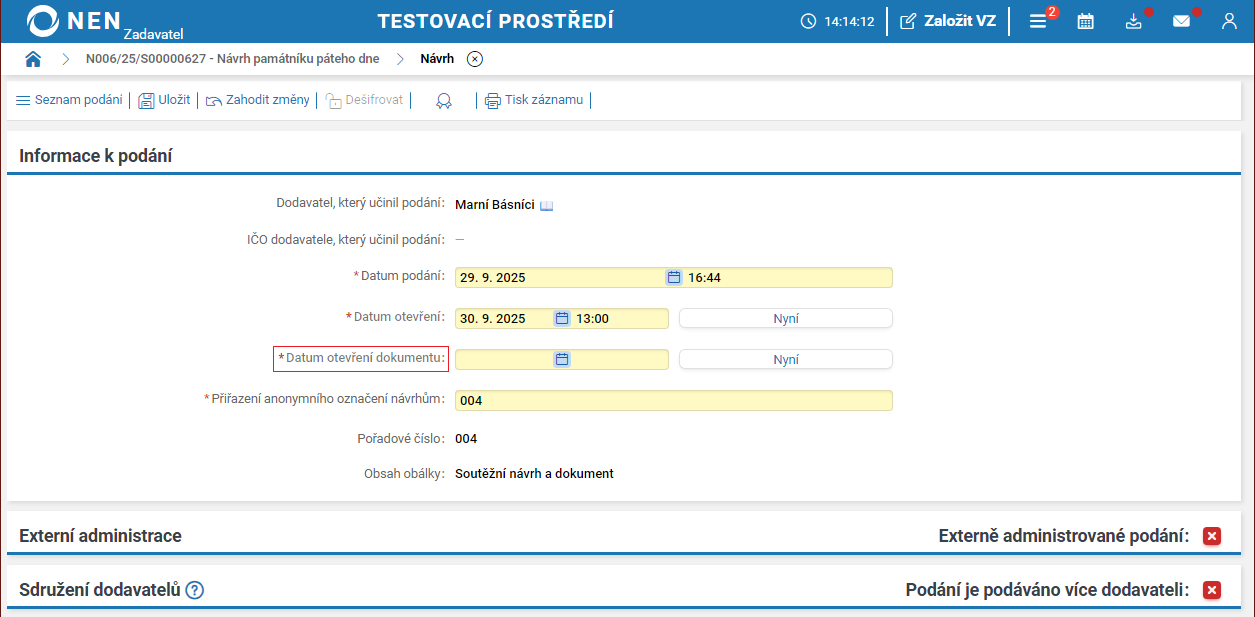1255x617 pixels.
Task: Open the task list with badge 2
Action: click(x=1038, y=21)
